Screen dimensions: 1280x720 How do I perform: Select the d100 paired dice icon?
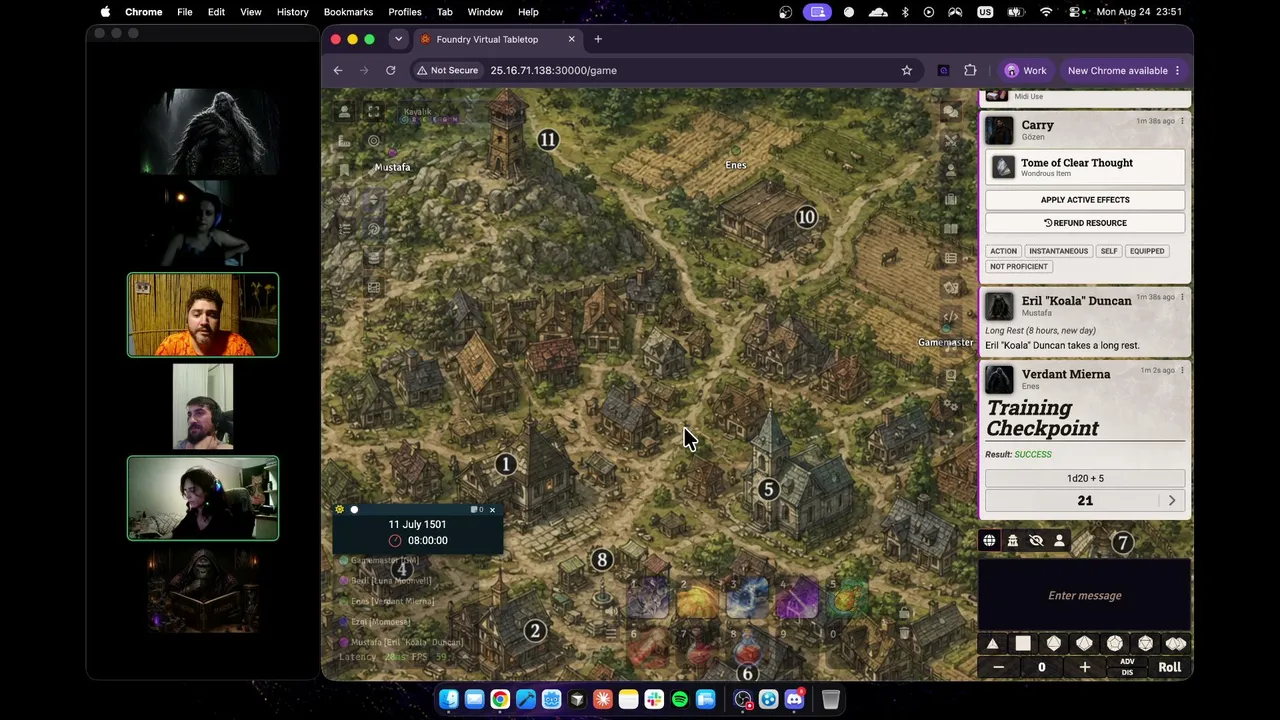click(1176, 644)
